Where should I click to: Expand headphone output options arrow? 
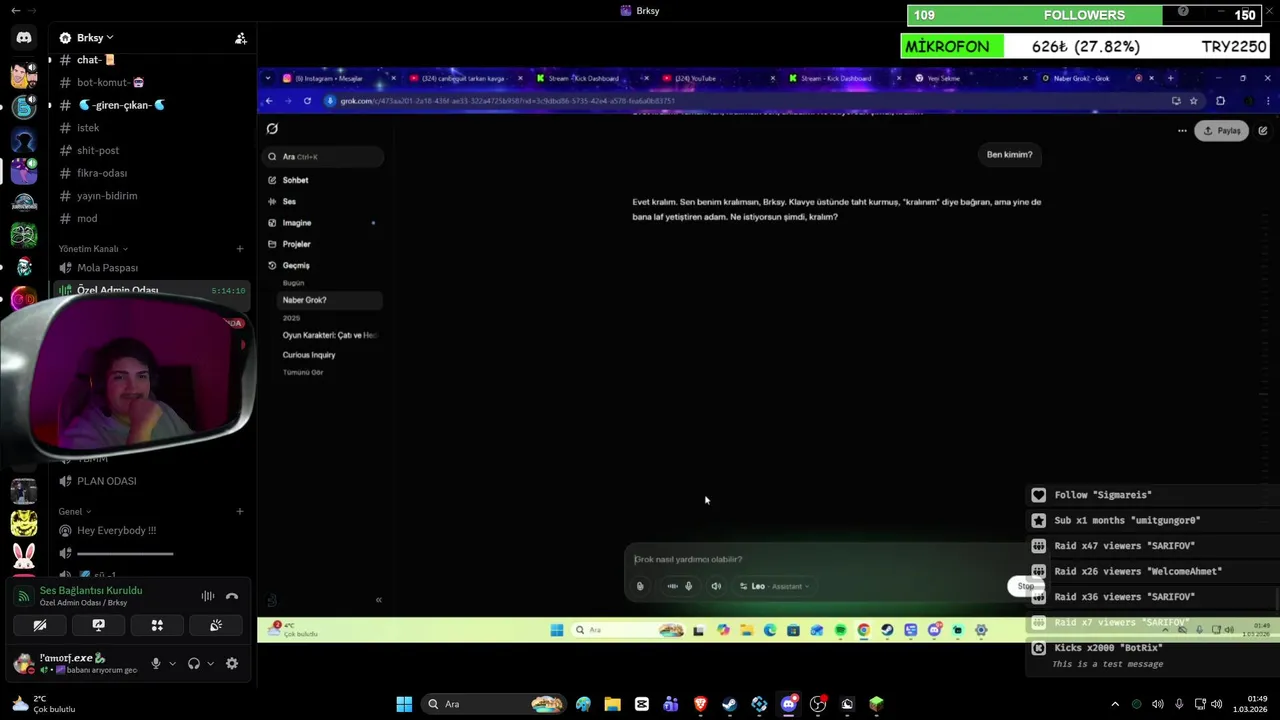coord(210,663)
